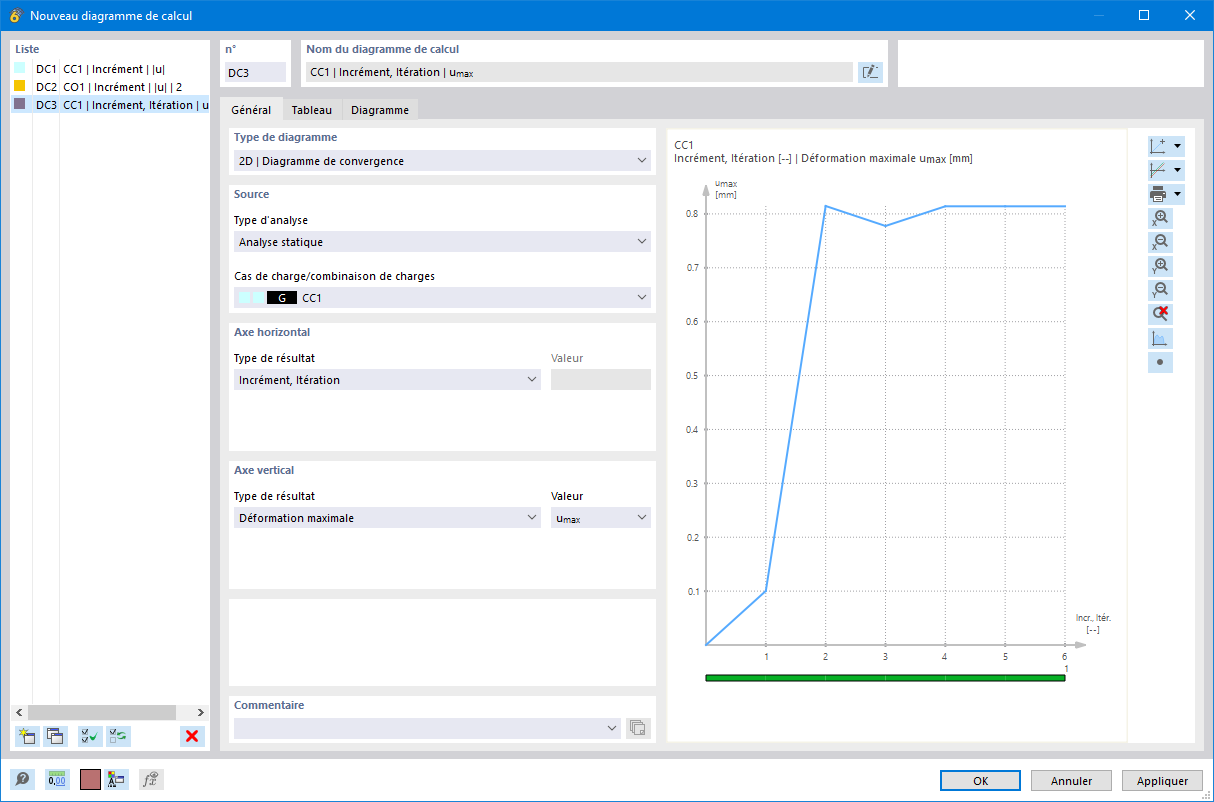Viewport: 1214px width, 802px height.
Task: Click the Appliquer button
Action: [1163, 781]
